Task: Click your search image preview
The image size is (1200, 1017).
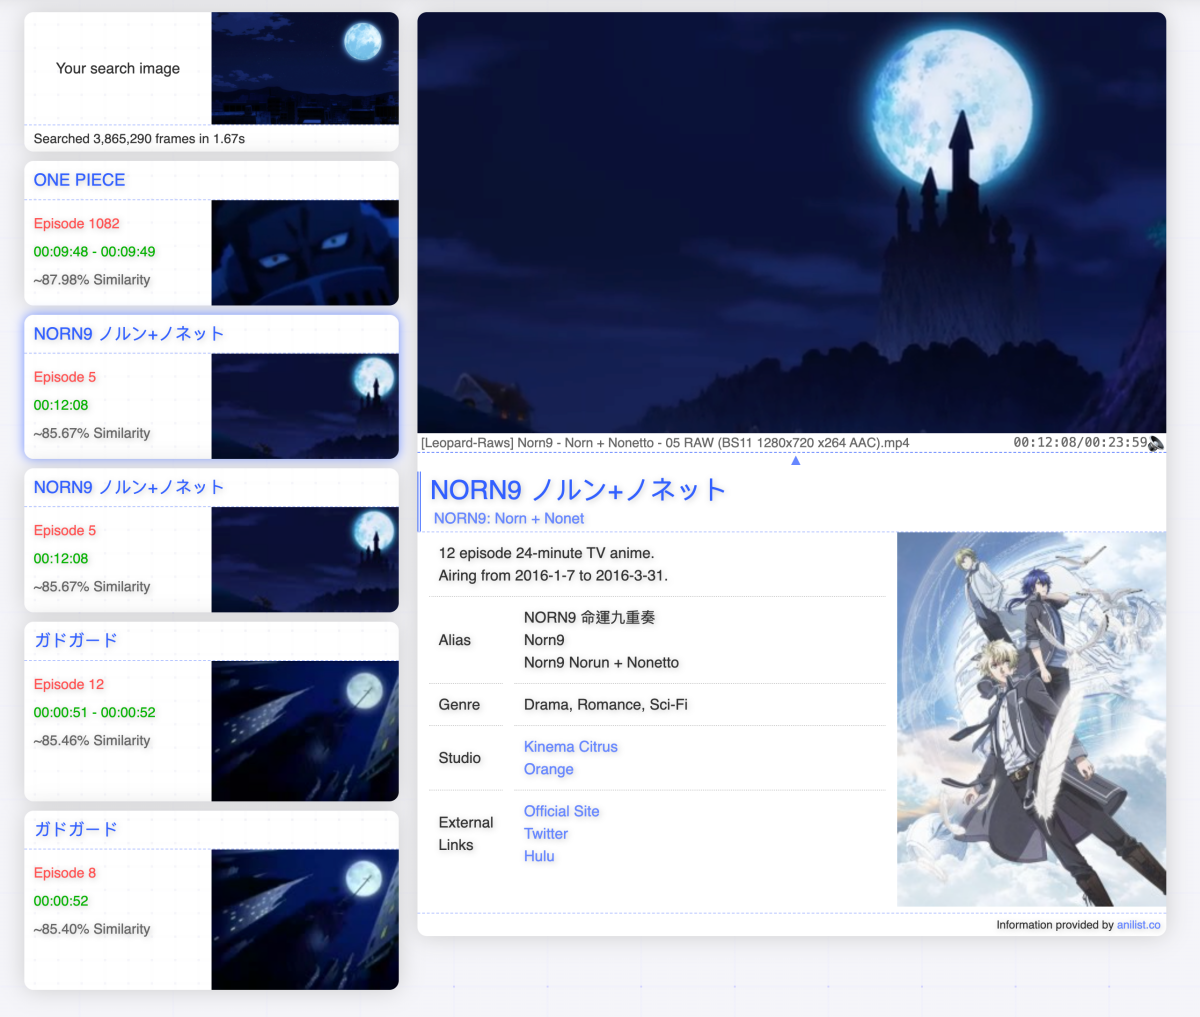Action: click(x=304, y=68)
